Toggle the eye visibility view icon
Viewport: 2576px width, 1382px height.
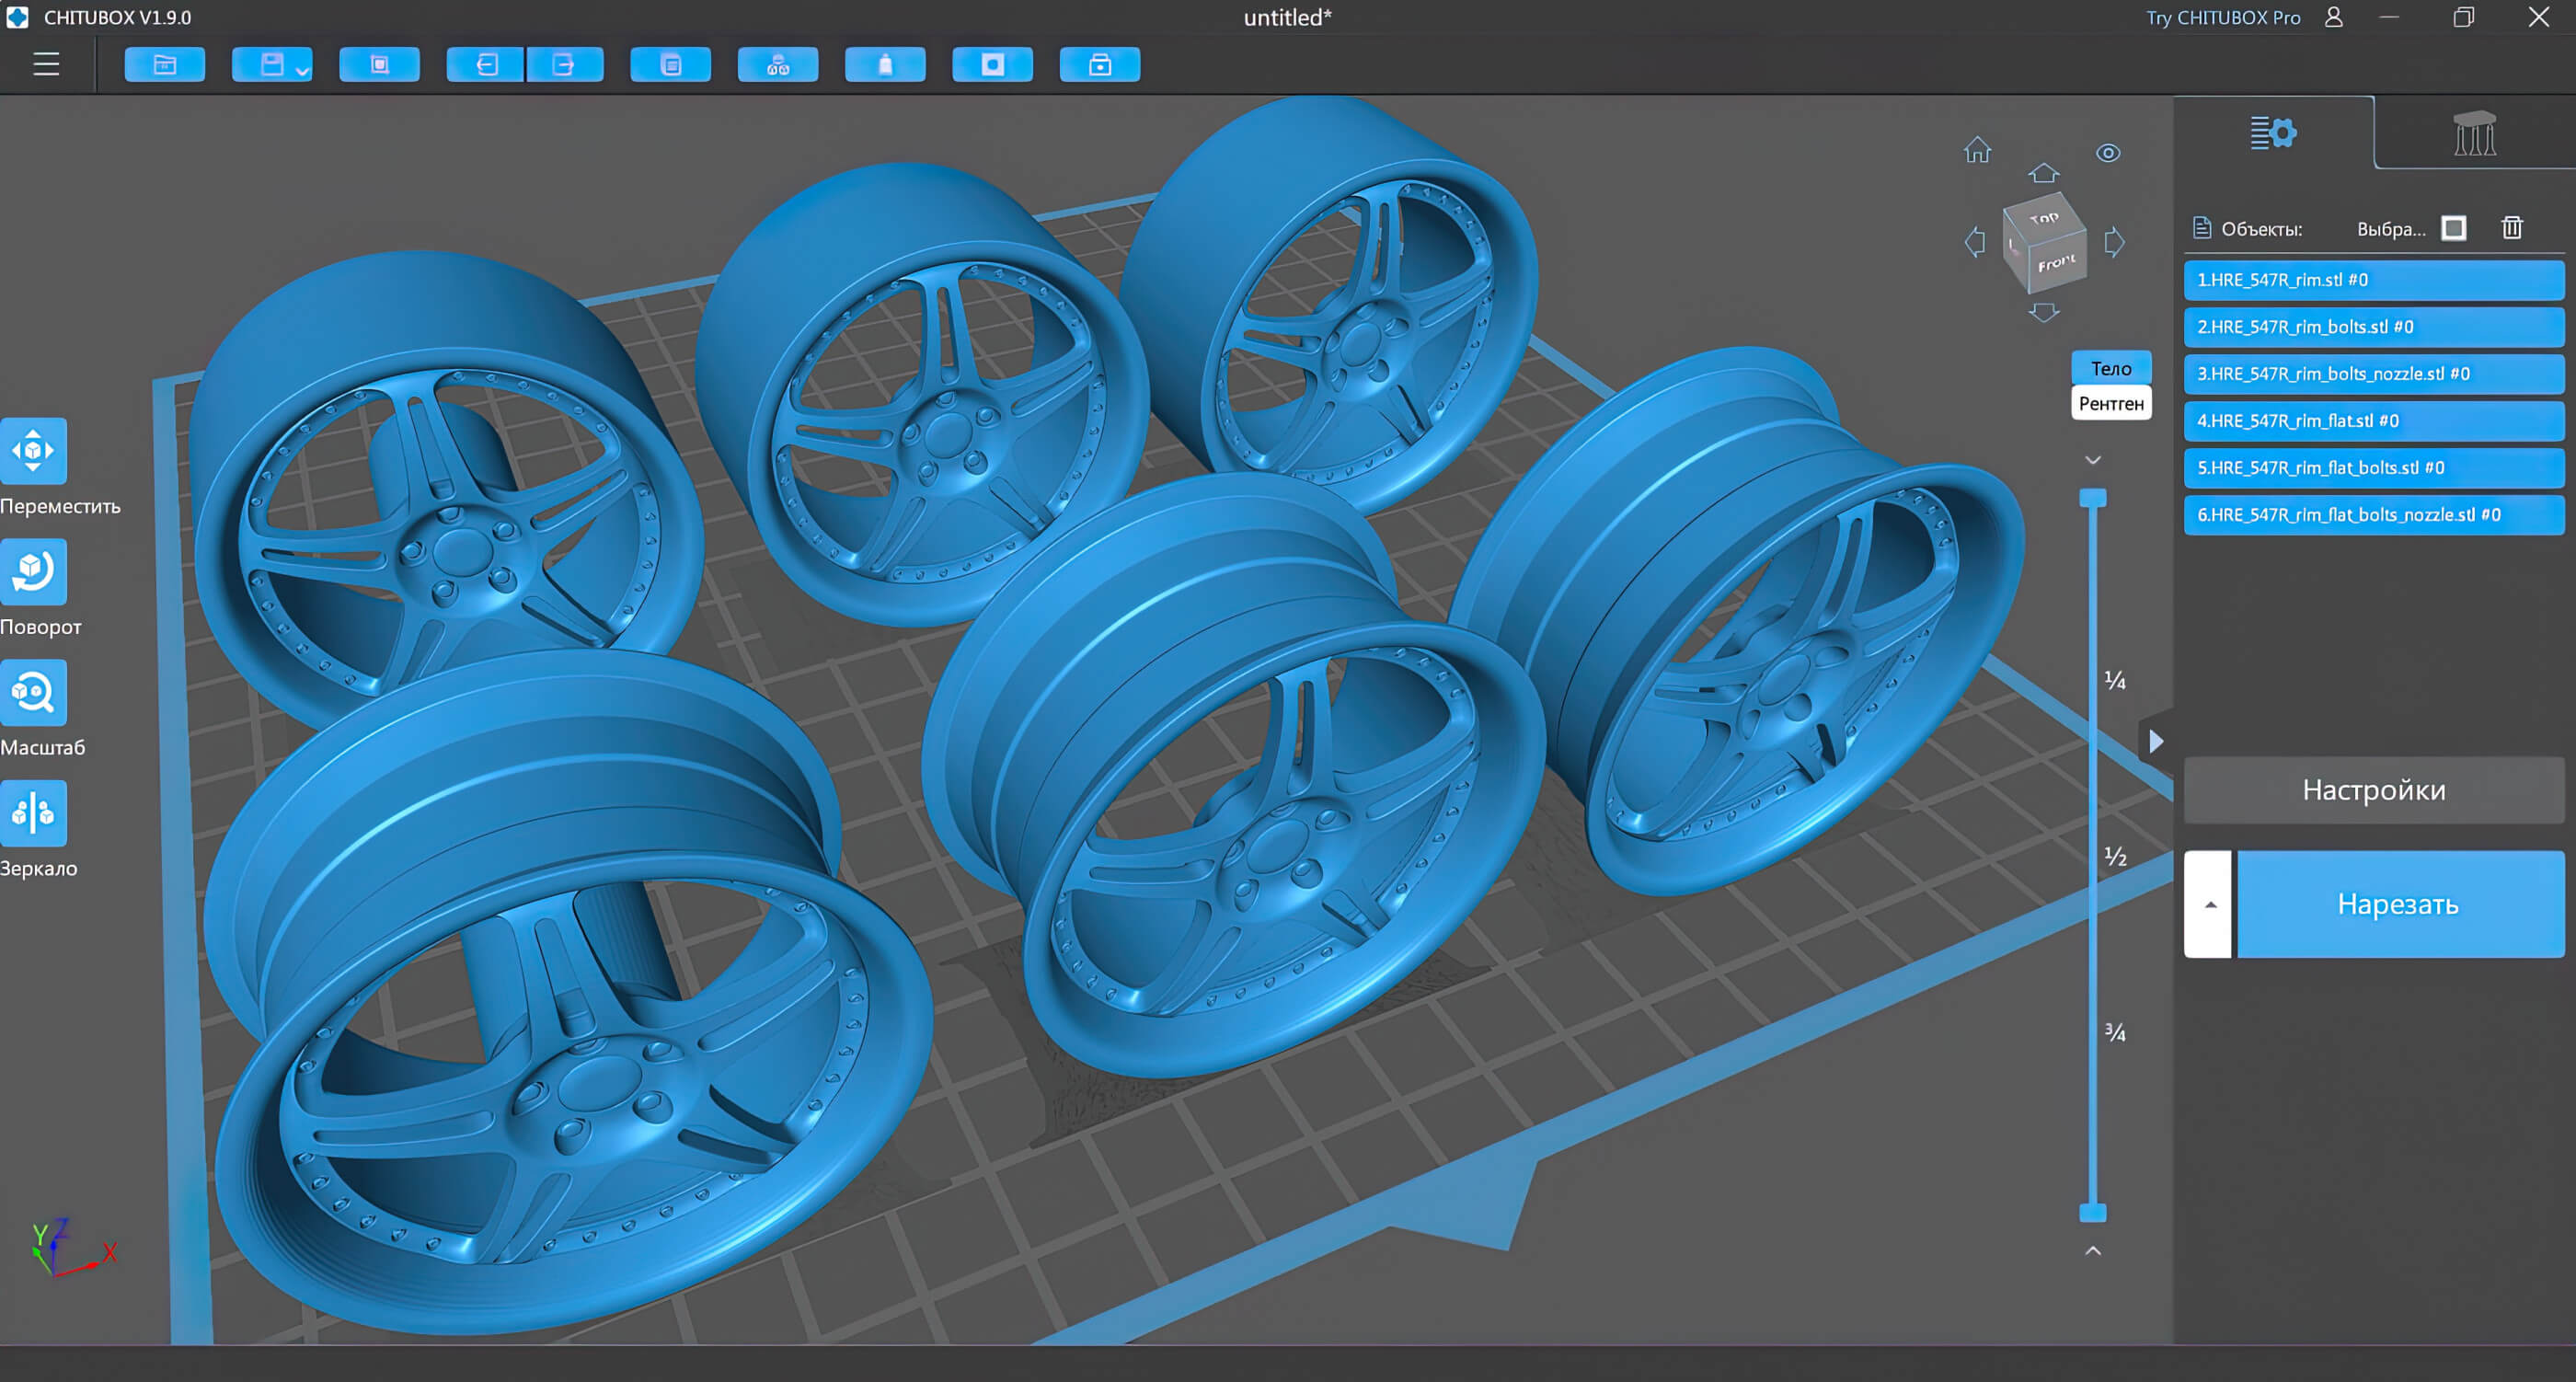coord(2108,153)
